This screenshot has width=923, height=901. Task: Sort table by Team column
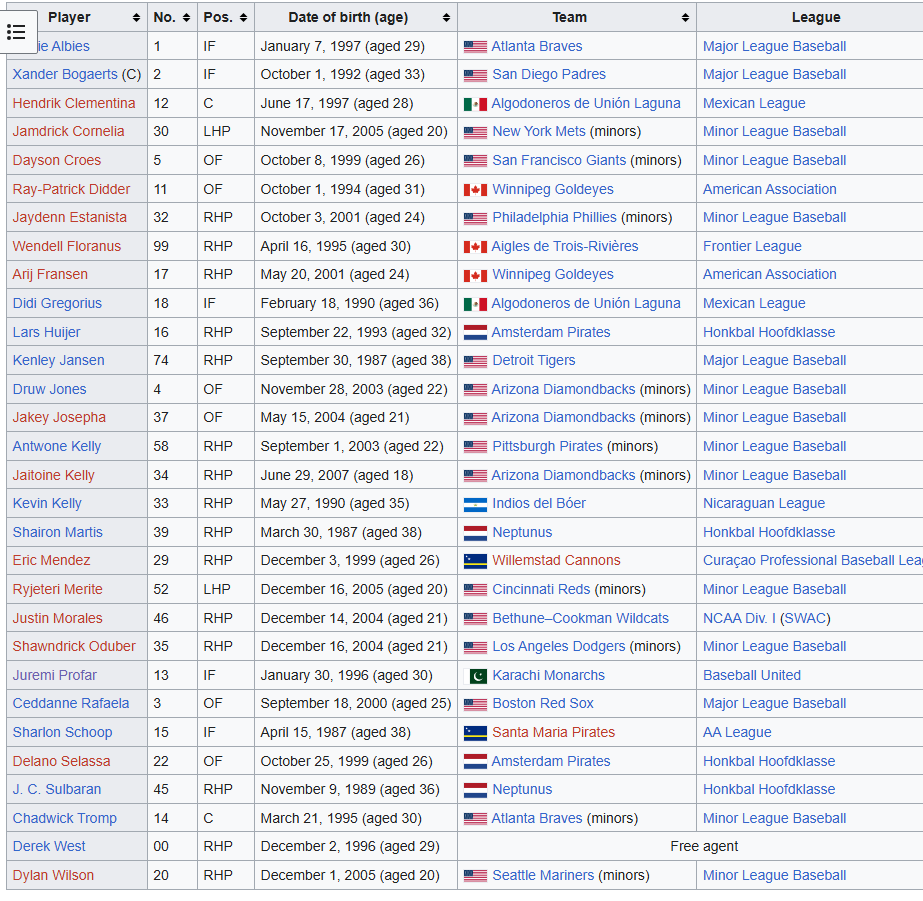click(685, 18)
